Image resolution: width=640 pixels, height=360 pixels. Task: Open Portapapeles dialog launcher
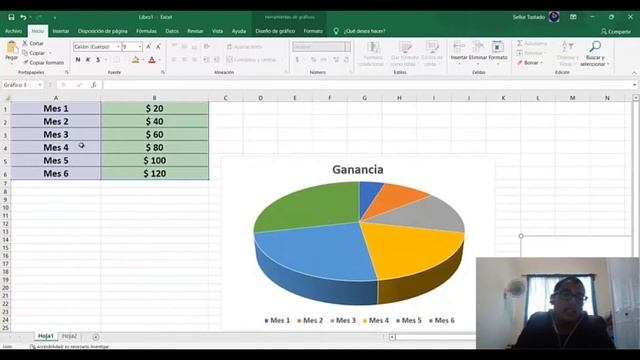click(x=67, y=72)
